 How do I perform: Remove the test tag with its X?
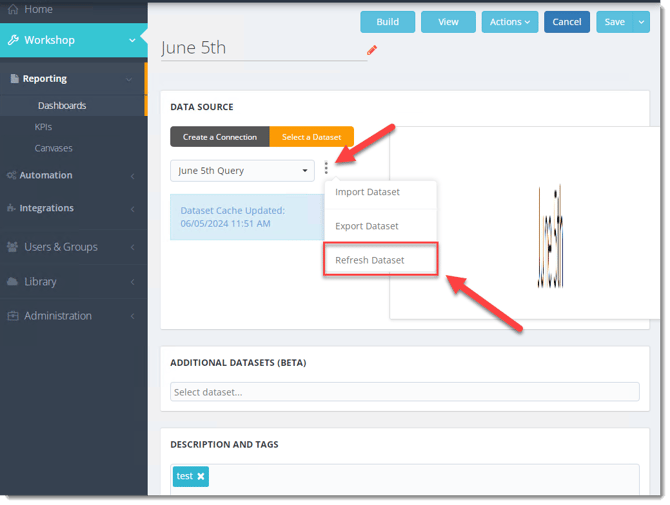[201, 477]
